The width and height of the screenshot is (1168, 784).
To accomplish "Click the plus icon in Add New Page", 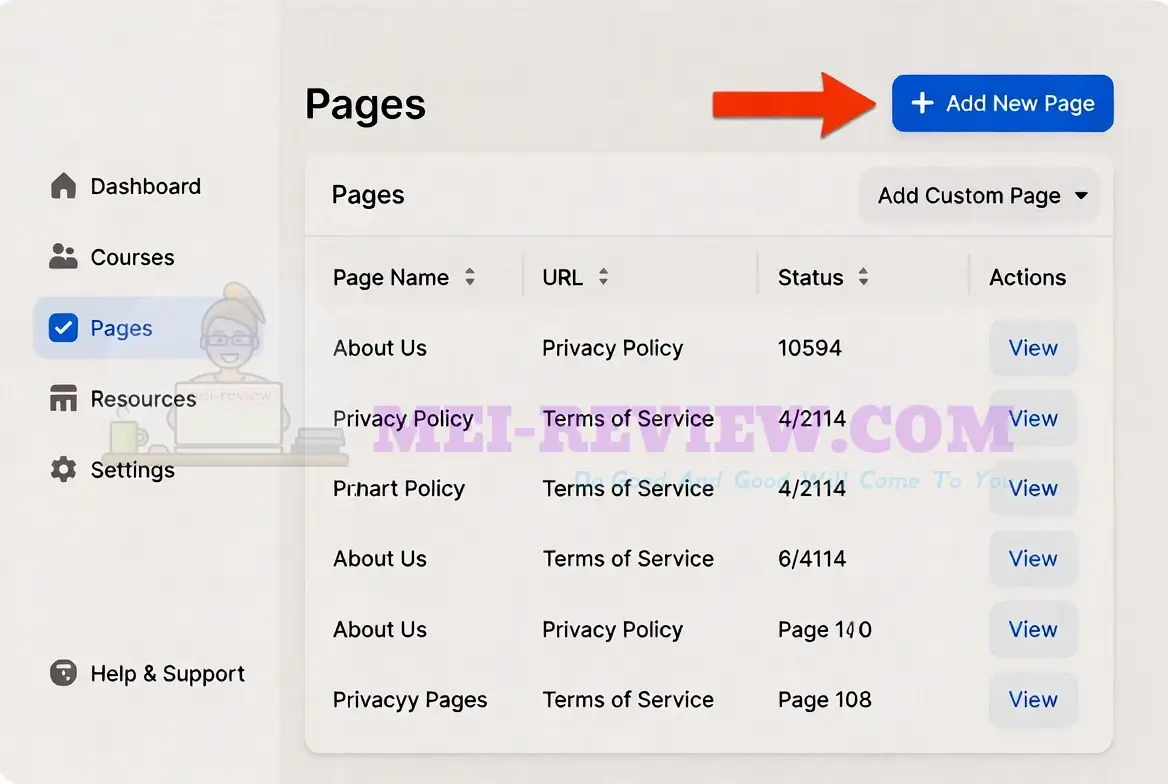I will tap(922, 103).
